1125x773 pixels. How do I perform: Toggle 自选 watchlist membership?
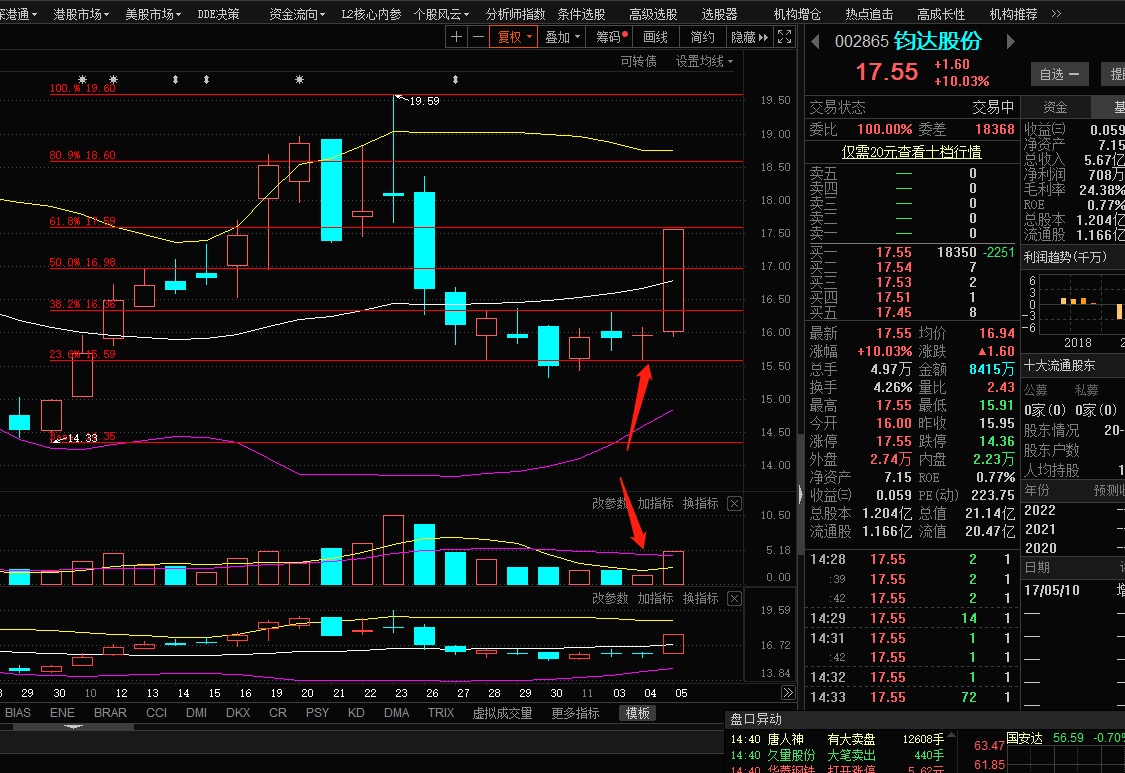coord(1059,74)
